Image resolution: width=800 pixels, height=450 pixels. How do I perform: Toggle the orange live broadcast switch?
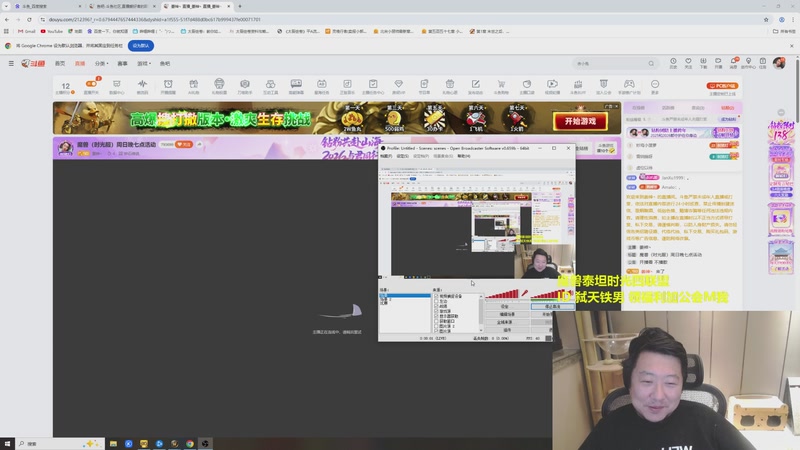pyautogui.click(x=91, y=84)
